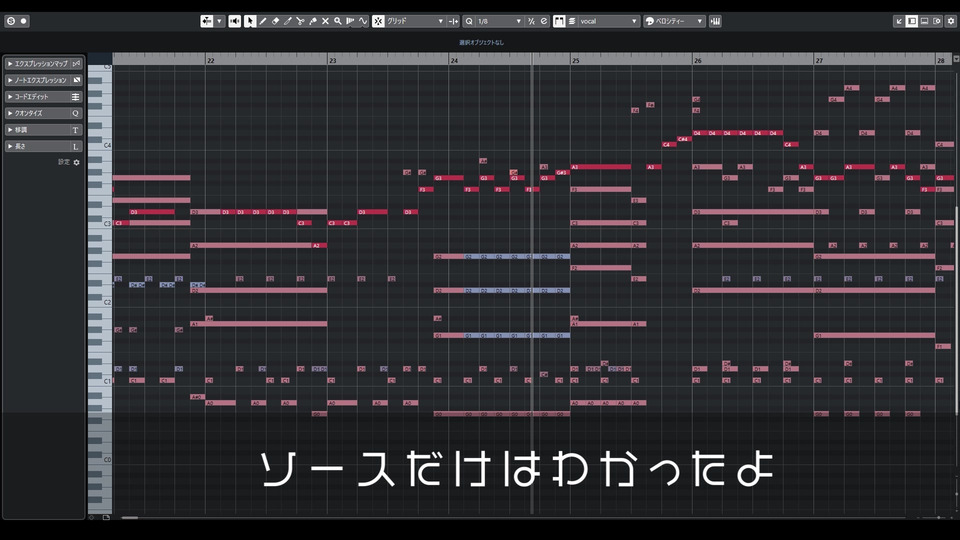Expand the 長さ section

pos(43,146)
